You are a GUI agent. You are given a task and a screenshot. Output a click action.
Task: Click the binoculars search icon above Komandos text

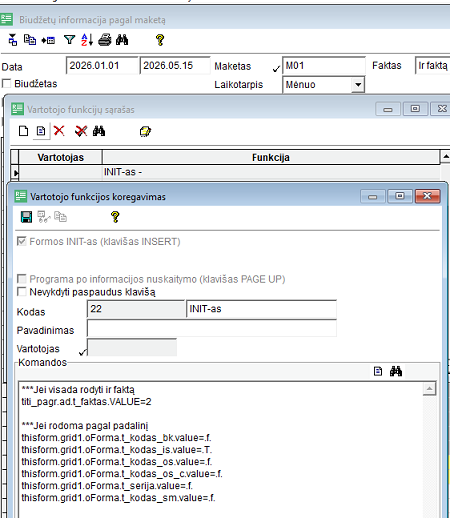click(396, 371)
